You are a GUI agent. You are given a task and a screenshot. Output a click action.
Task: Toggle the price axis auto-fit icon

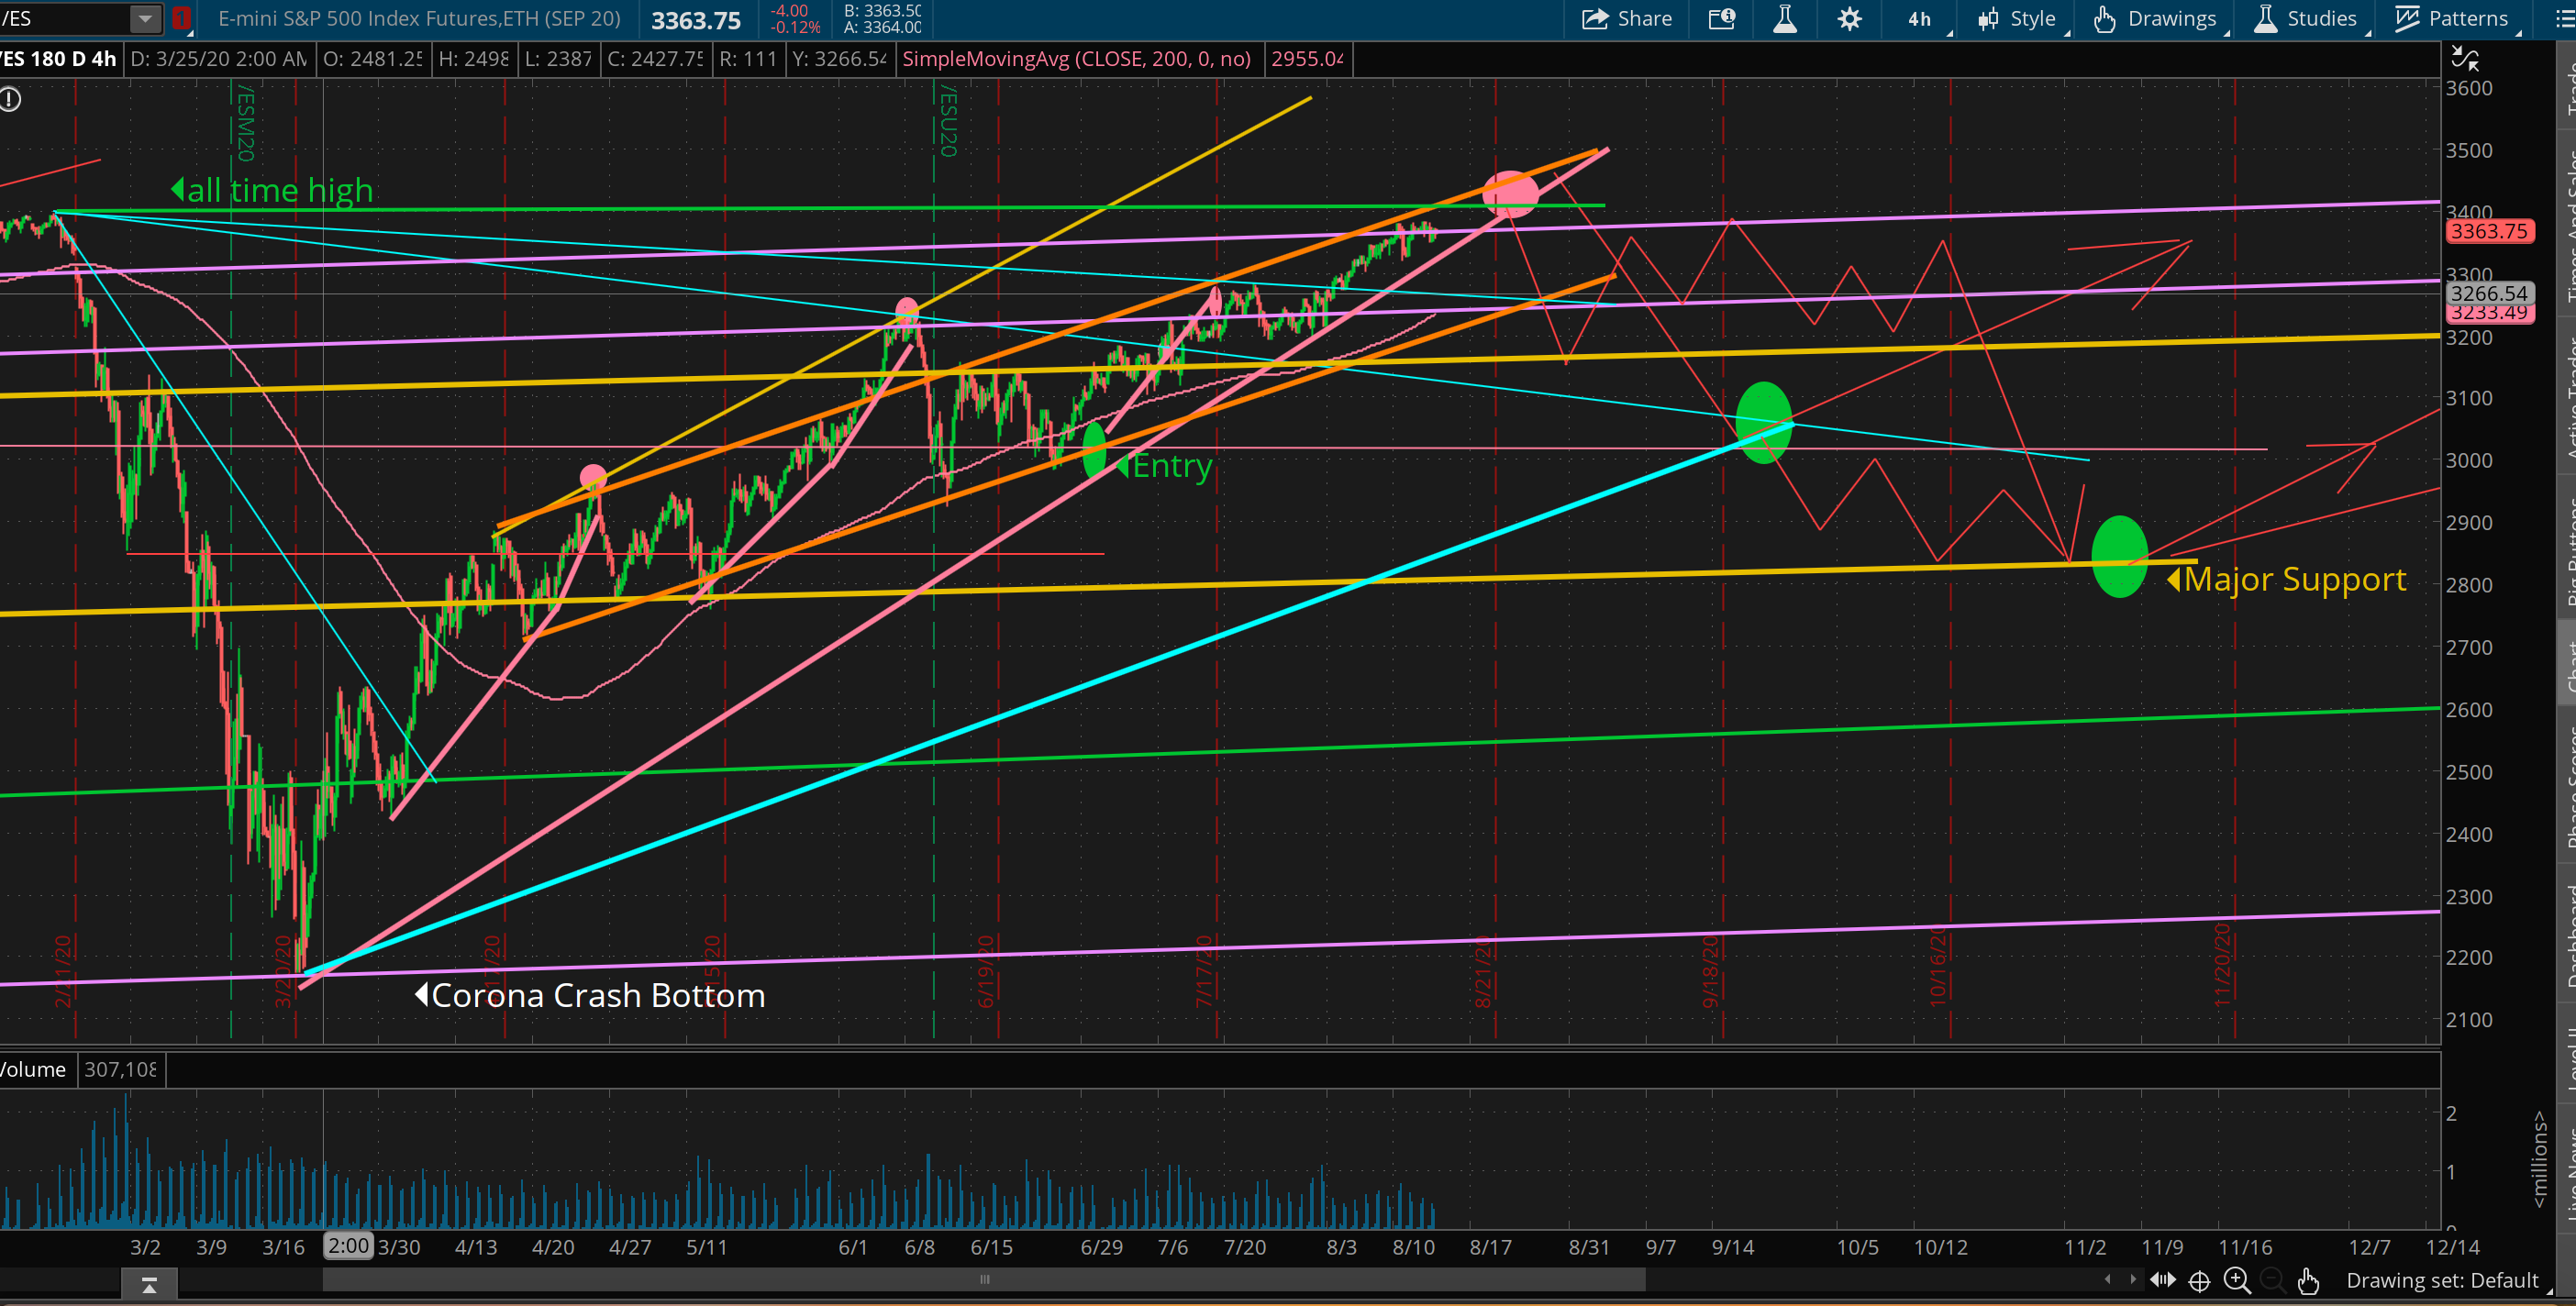[x=2465, y=59]
